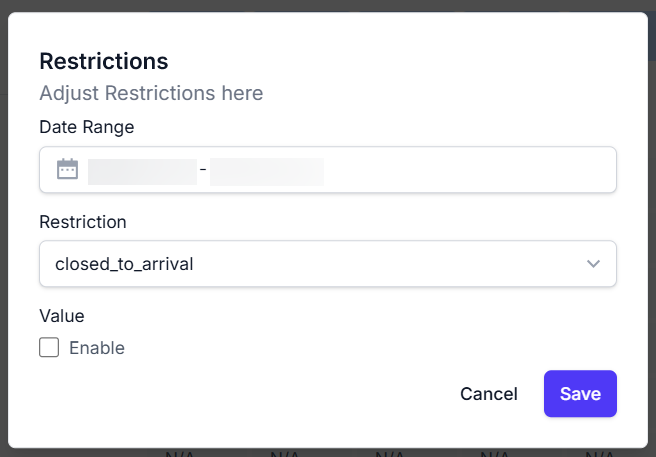Click the Date Range field label

click(86, 127)
